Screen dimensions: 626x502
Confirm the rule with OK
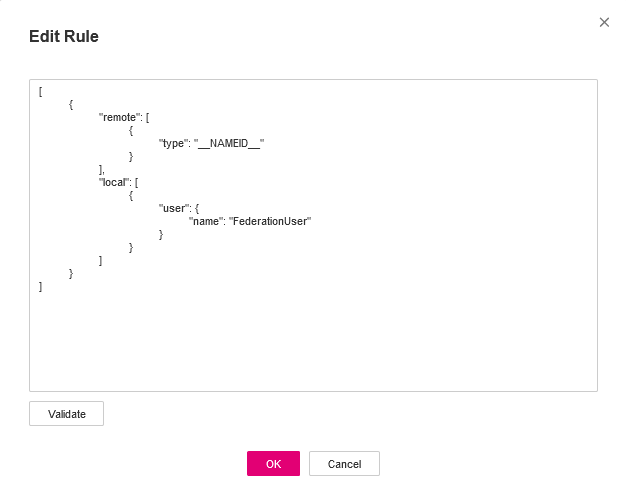pos(273,464)
